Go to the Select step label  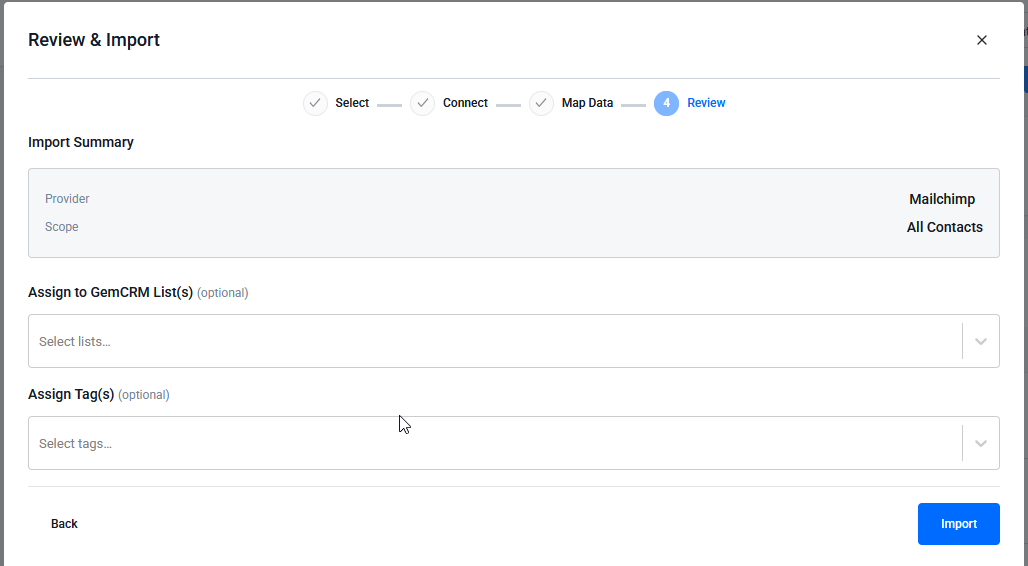(352, 103)
